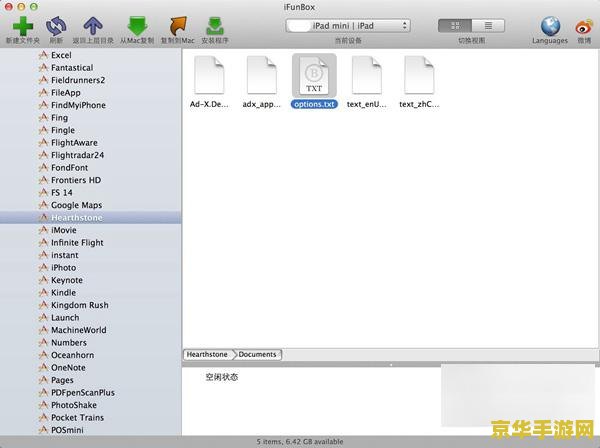Click the green down-arrow Copy from Mac icon
The image size is (600, 448).
click(137, 26)
